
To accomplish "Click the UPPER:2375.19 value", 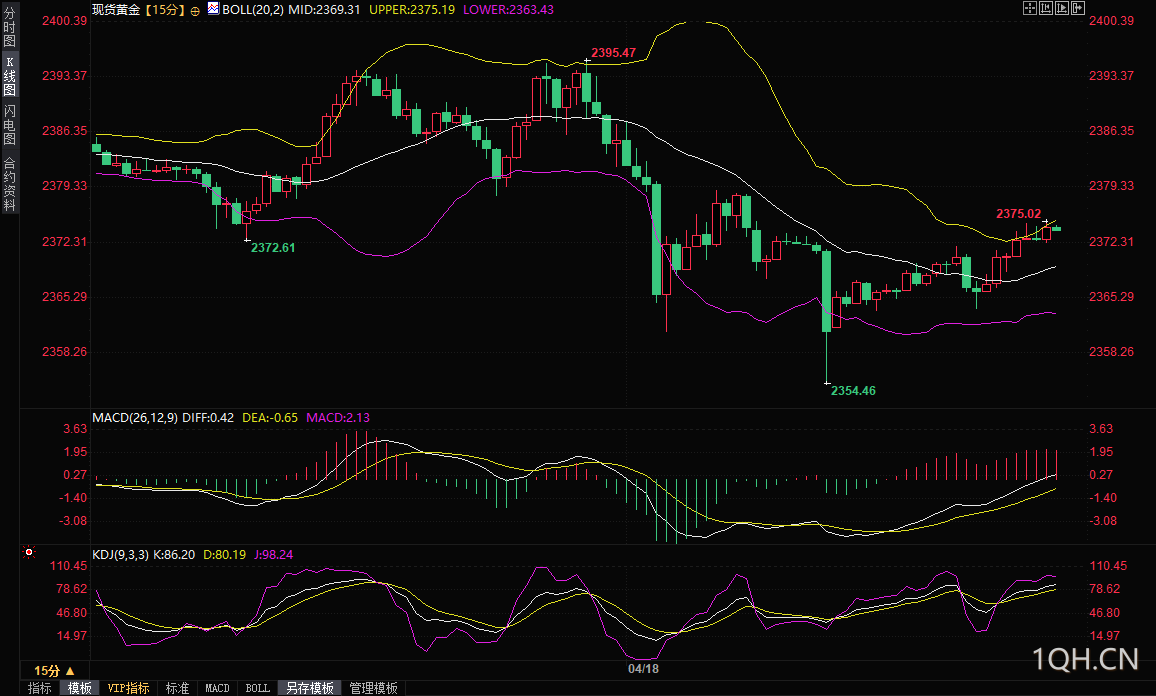I will (412, 10).
